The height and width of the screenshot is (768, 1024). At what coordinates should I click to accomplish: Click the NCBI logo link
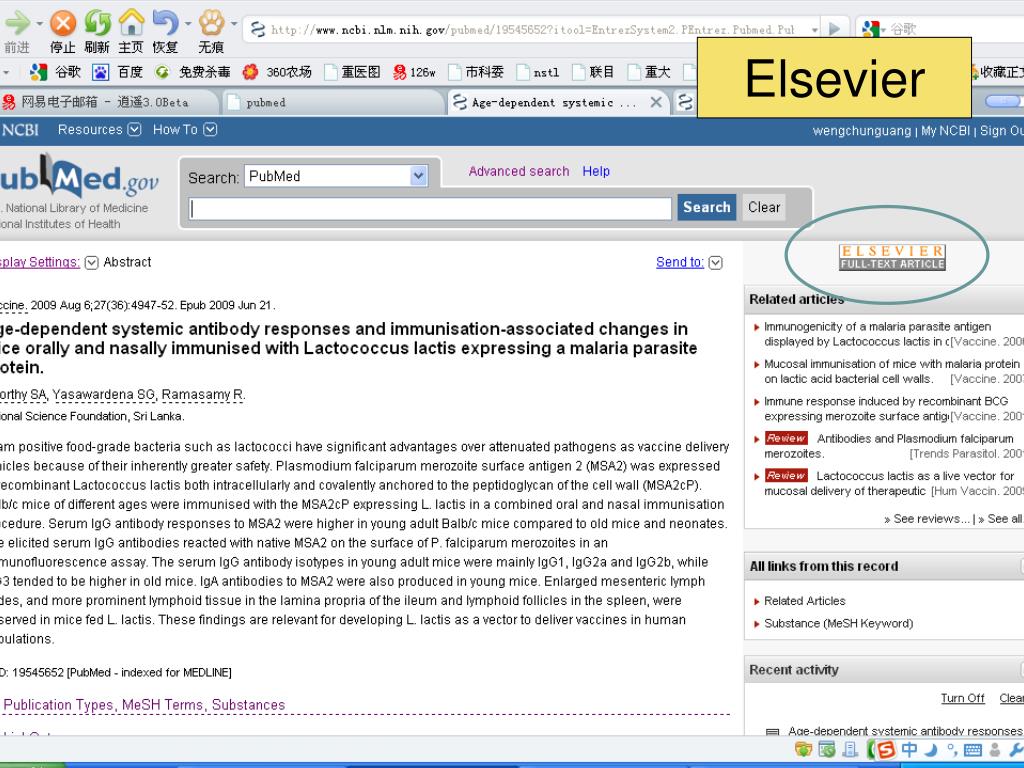20,130
